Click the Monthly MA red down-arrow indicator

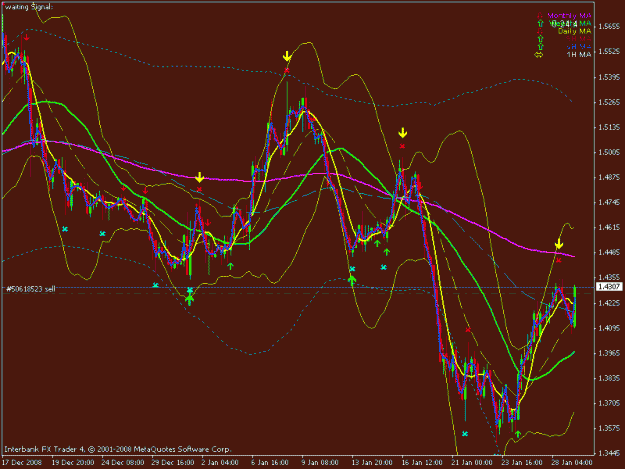[540, 16]
